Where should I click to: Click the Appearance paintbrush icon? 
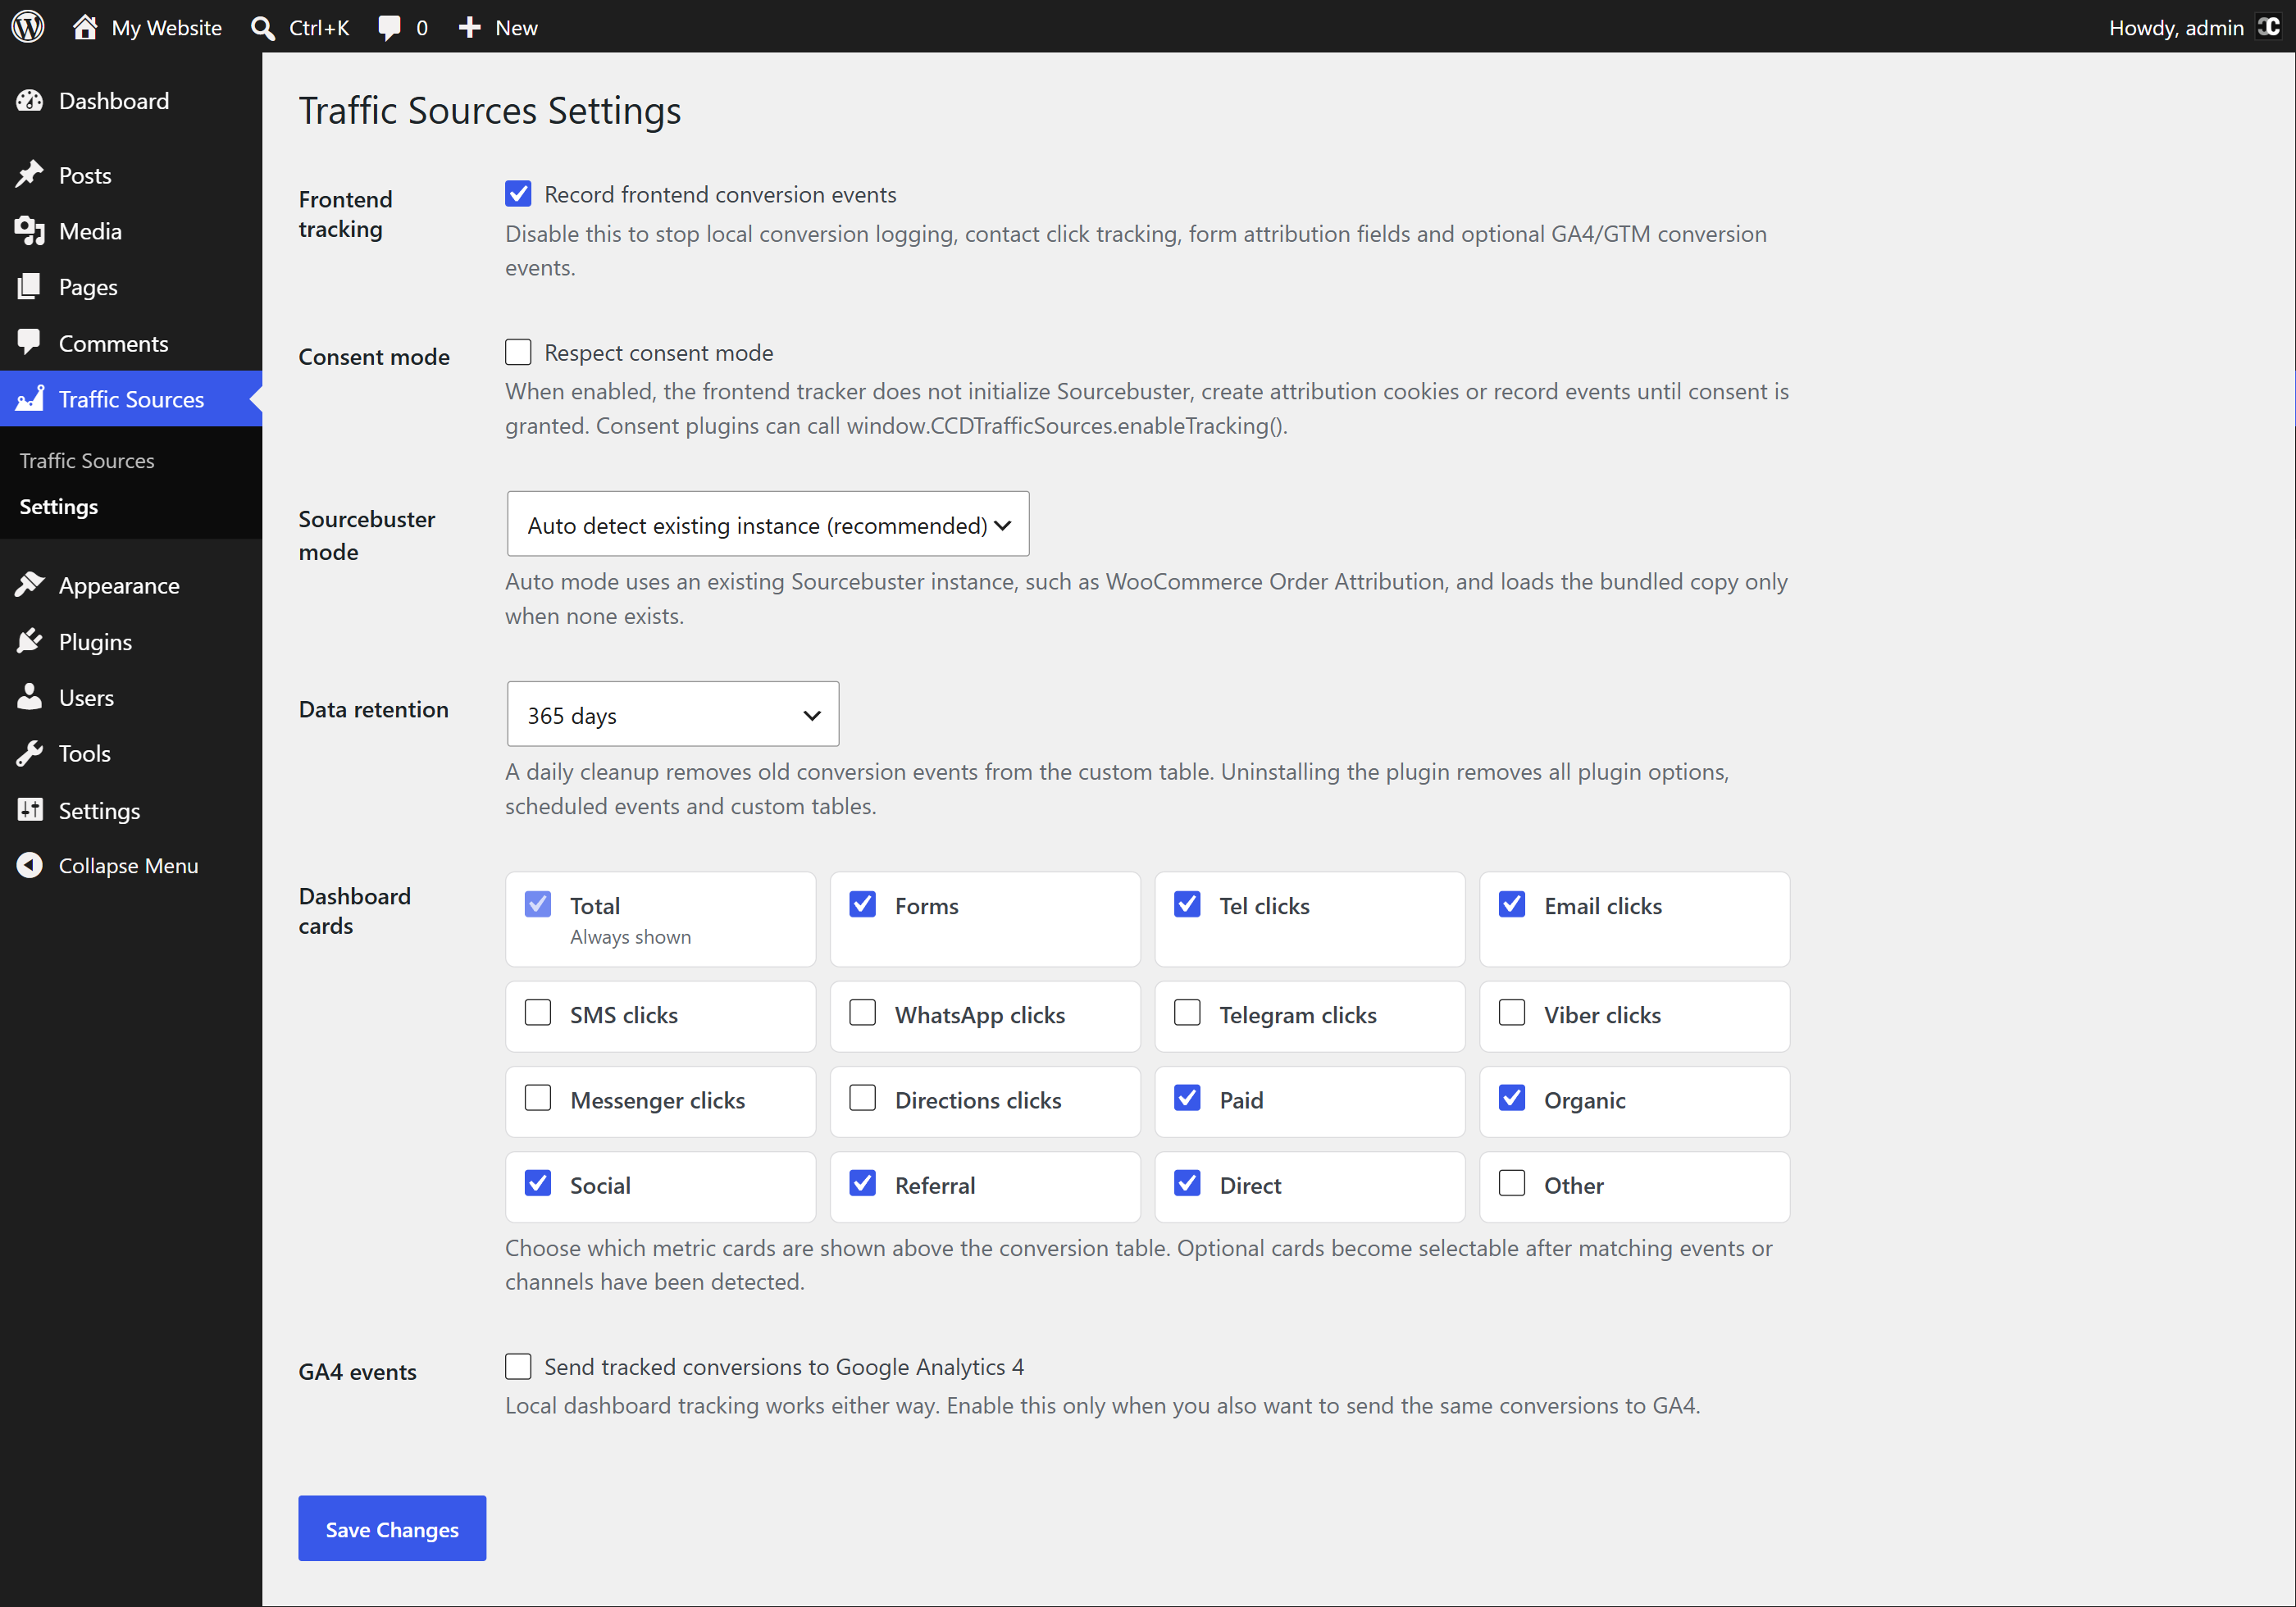(30, 584)
